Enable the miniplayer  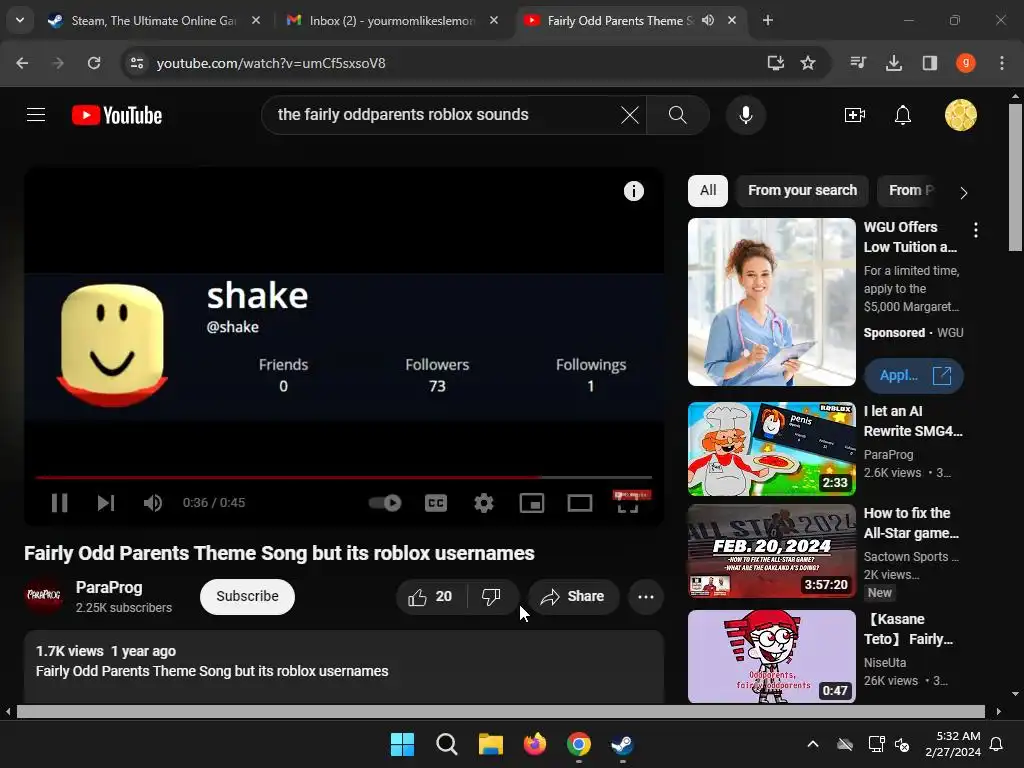pos(532,503)
